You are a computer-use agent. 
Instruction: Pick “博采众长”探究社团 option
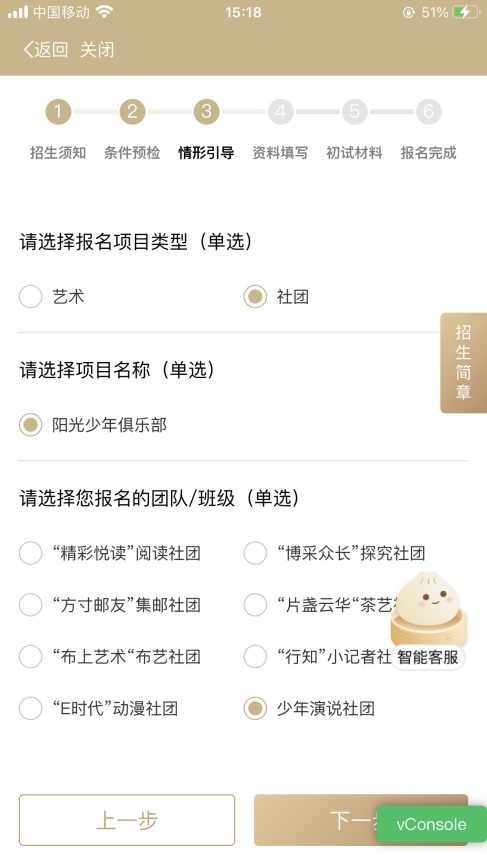click(x=334, y=553)
